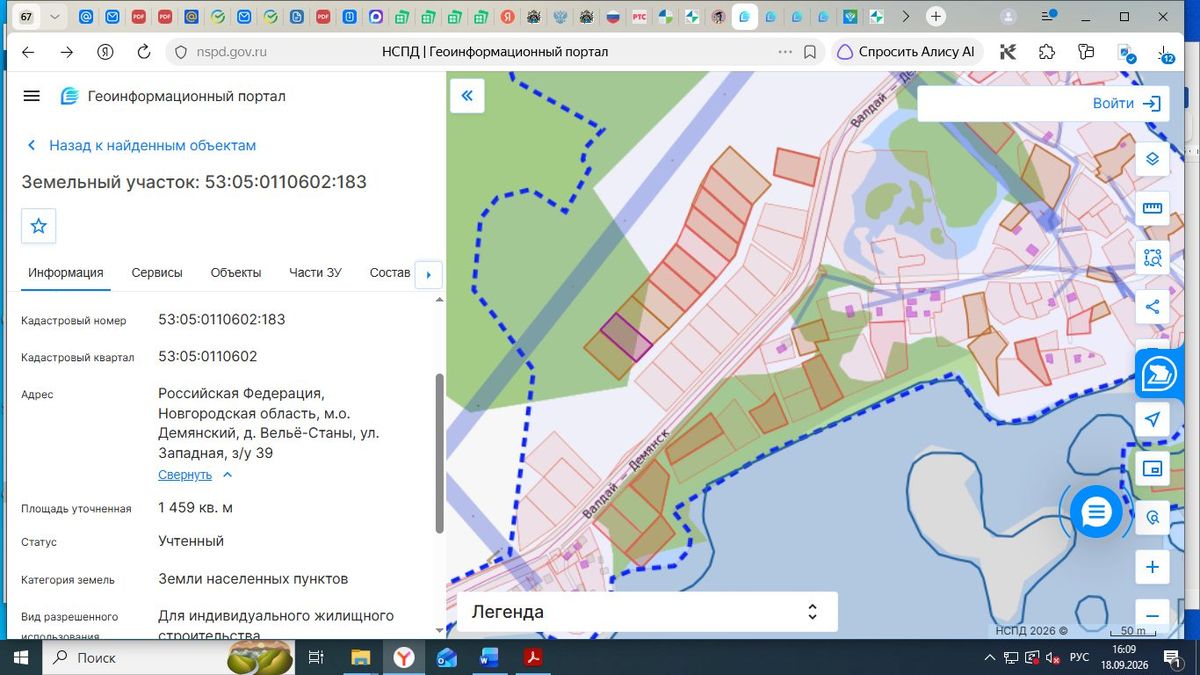The width and height of the screenshot is (1200, 675).
Task: Center the map on my location
Action: [1152, 419]
